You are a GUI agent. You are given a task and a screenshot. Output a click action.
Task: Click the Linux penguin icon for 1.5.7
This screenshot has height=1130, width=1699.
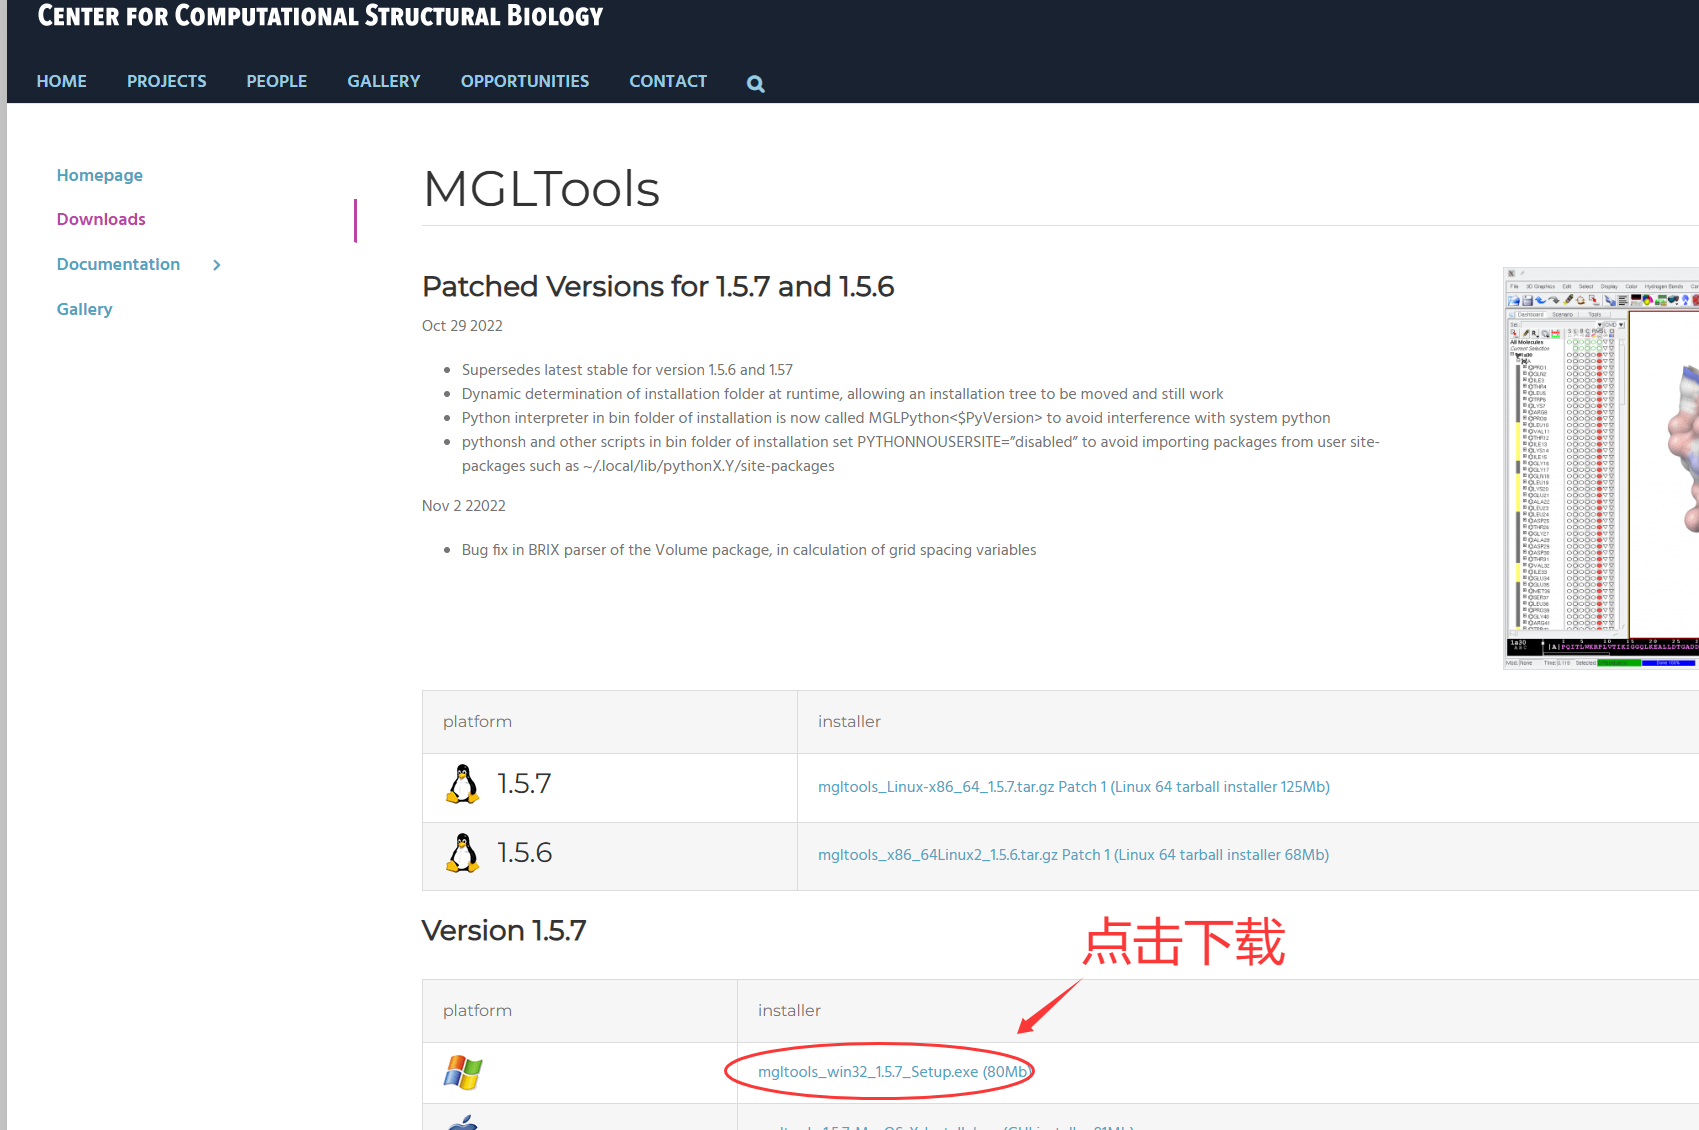pos(462,785)
